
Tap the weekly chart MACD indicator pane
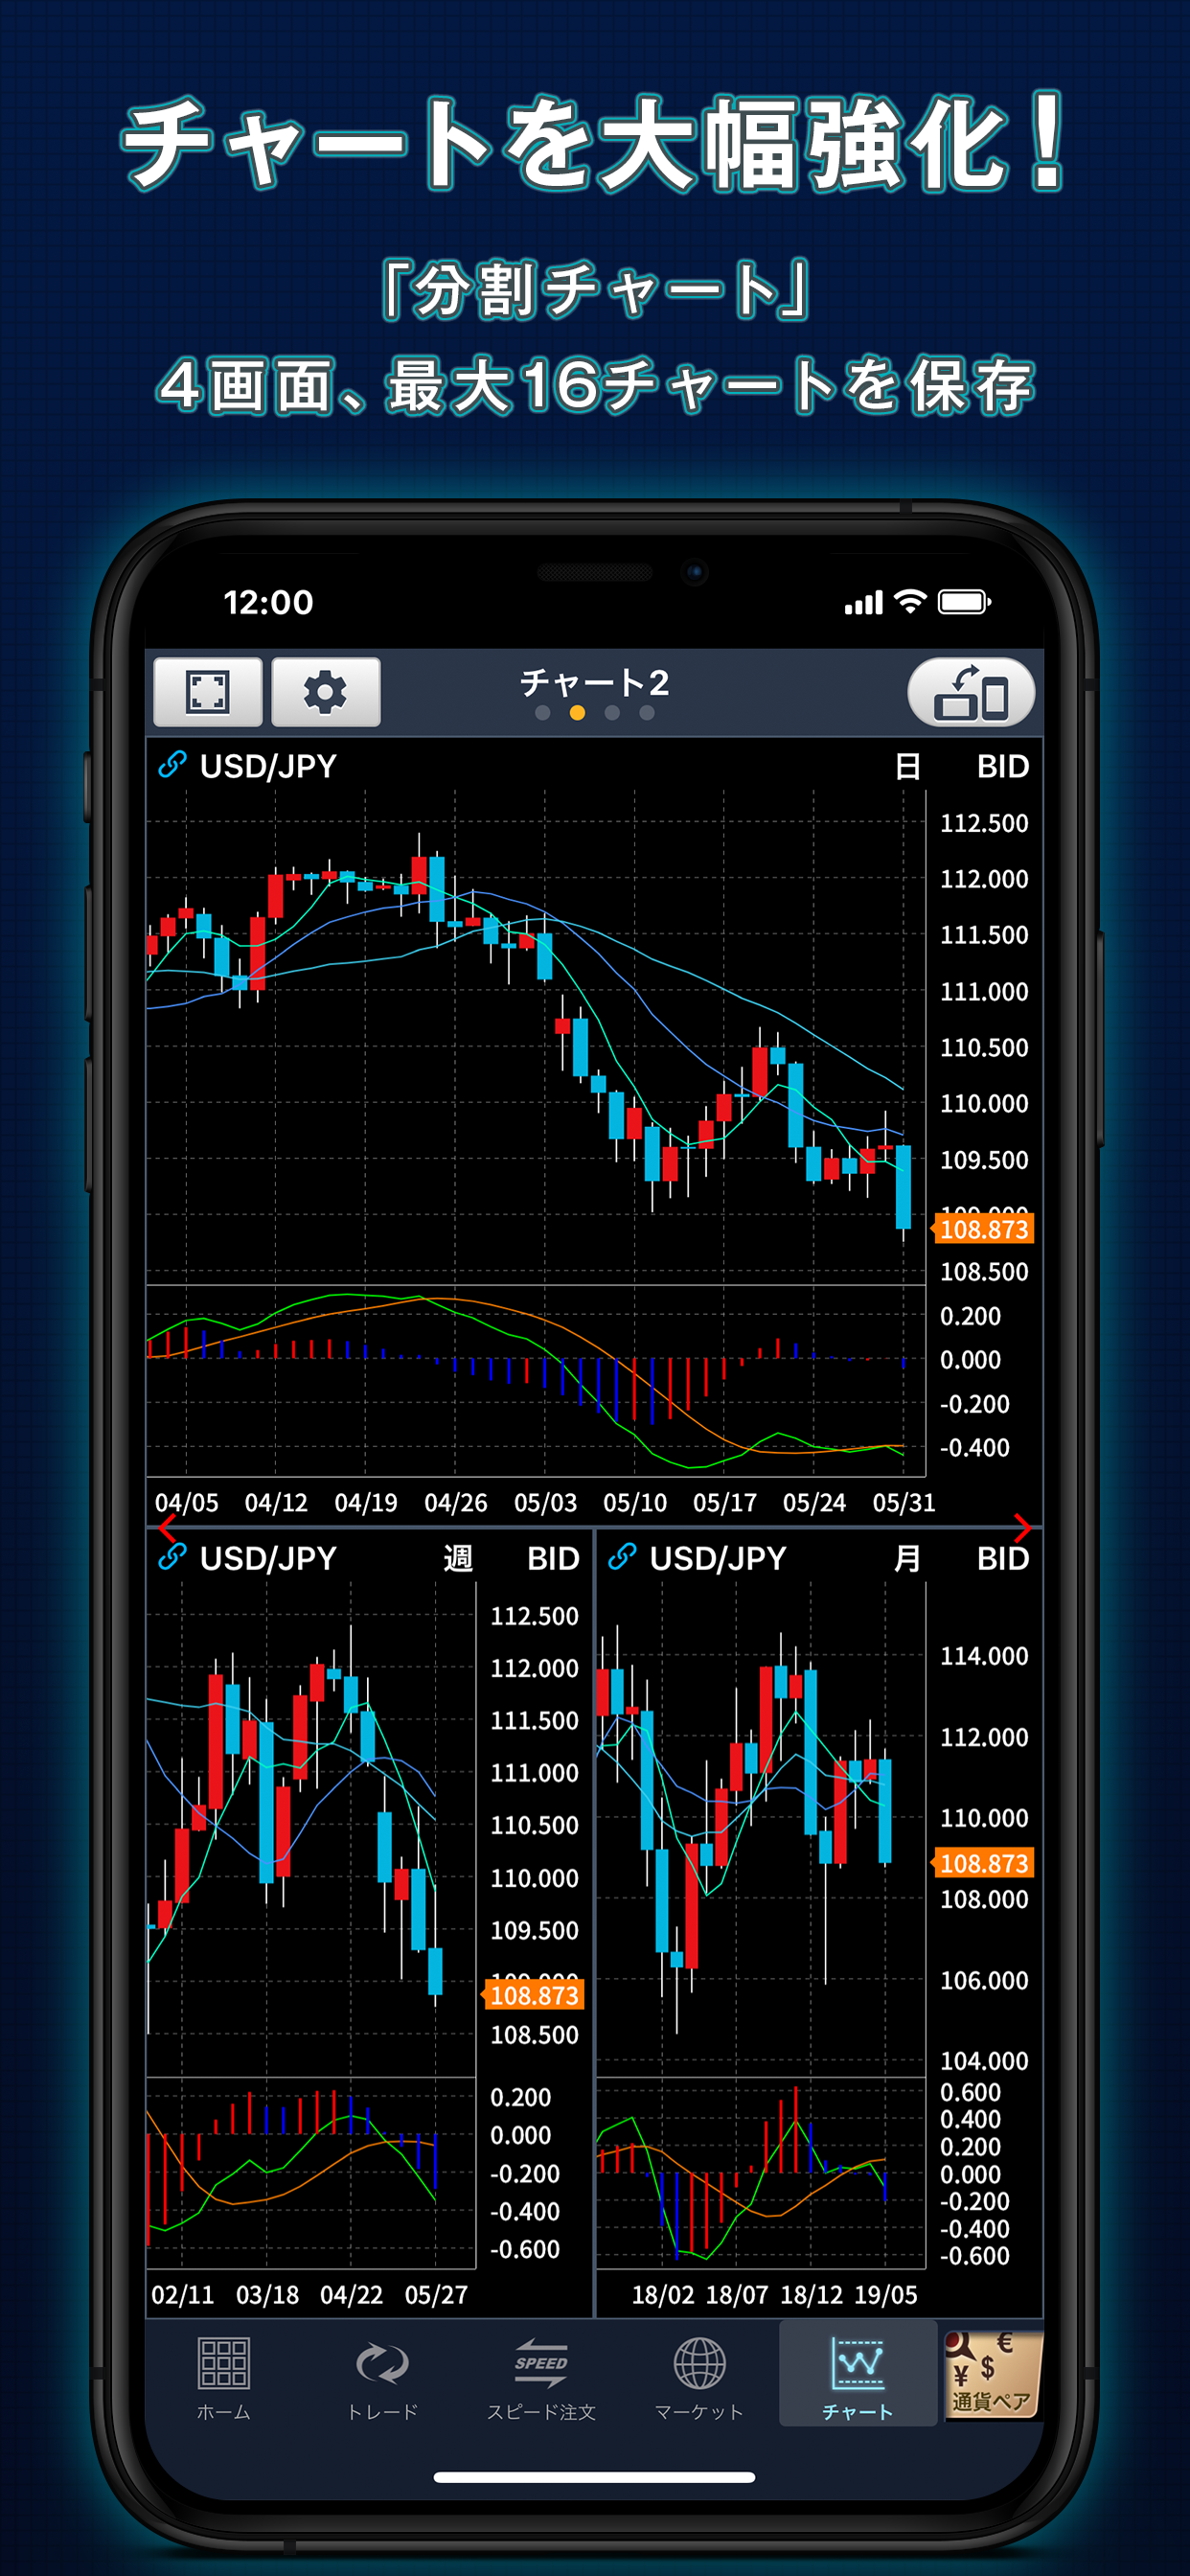pyautogui.click(x=311, y=2172)
